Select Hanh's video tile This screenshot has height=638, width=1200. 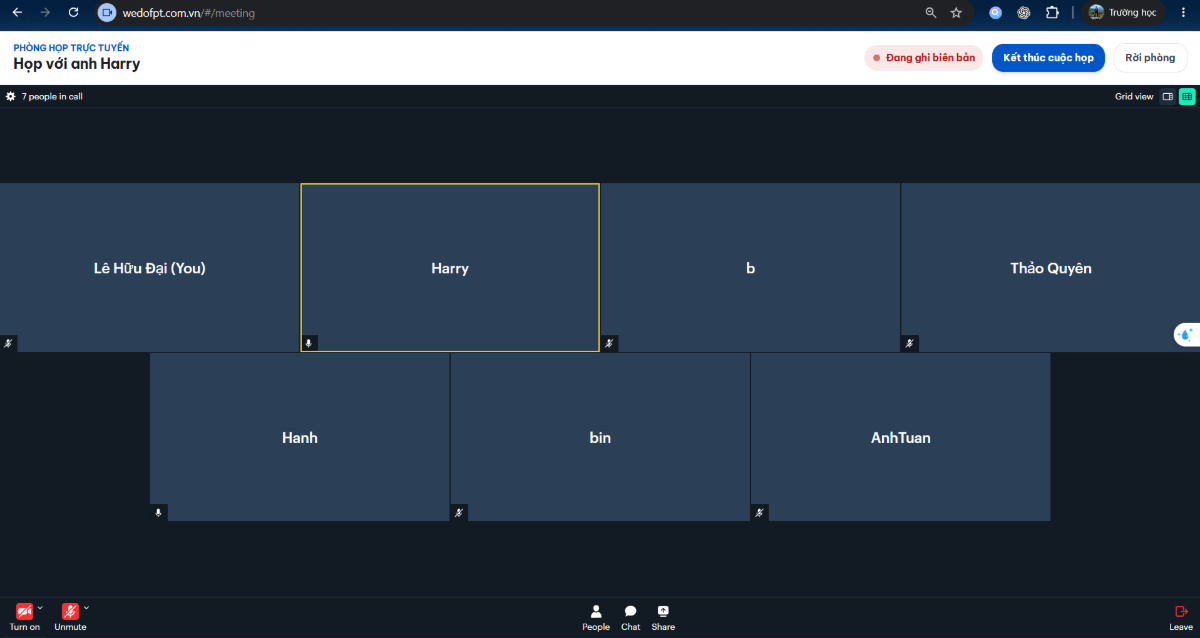click(300, 437)
